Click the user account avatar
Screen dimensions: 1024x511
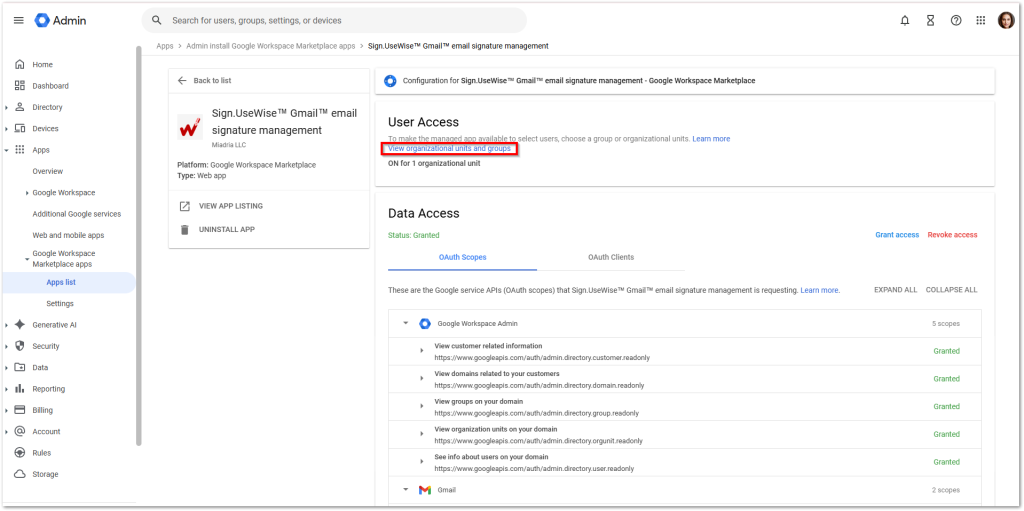point(1006,20)
